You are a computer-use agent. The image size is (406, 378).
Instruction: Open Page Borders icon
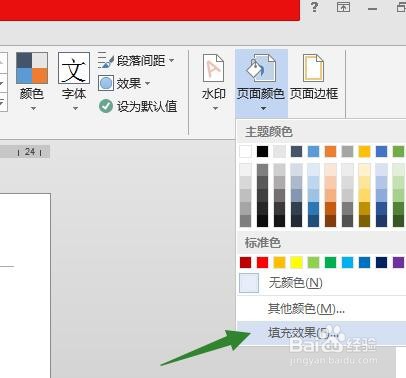313,68
